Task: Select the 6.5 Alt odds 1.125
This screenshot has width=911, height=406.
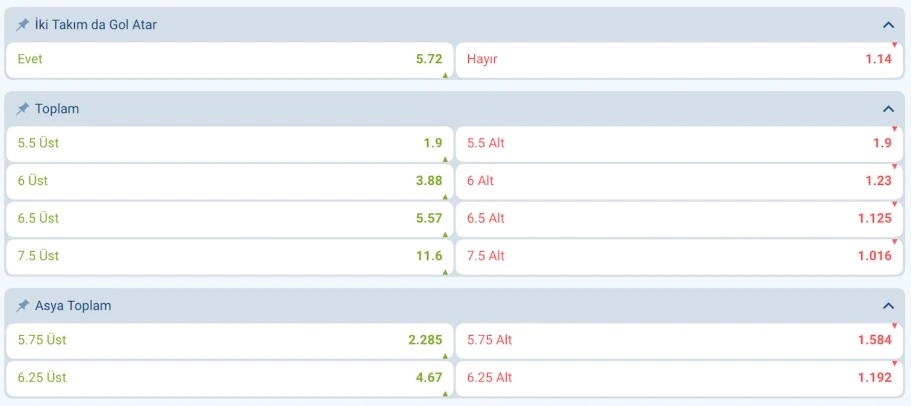Action: click(x=679, y=219)
